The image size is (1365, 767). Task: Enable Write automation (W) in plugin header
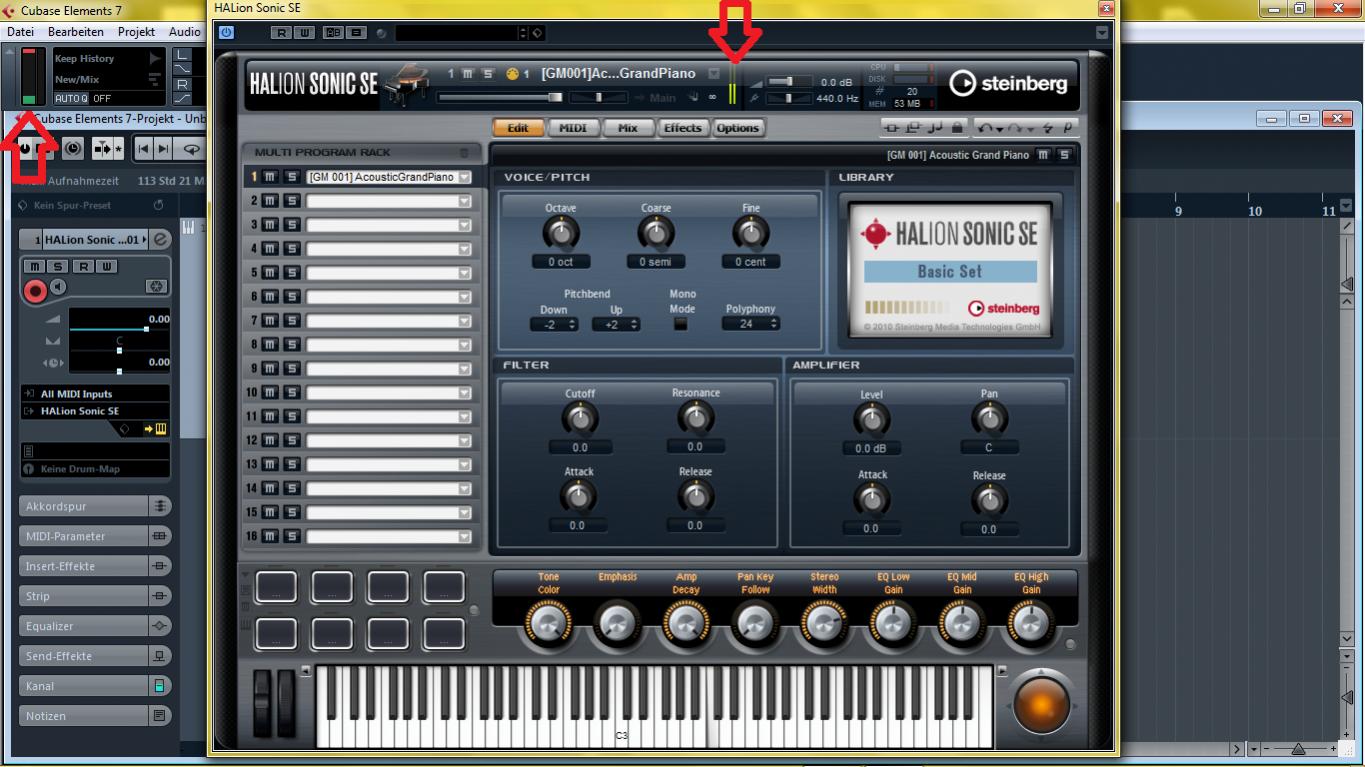click(303, 33)
